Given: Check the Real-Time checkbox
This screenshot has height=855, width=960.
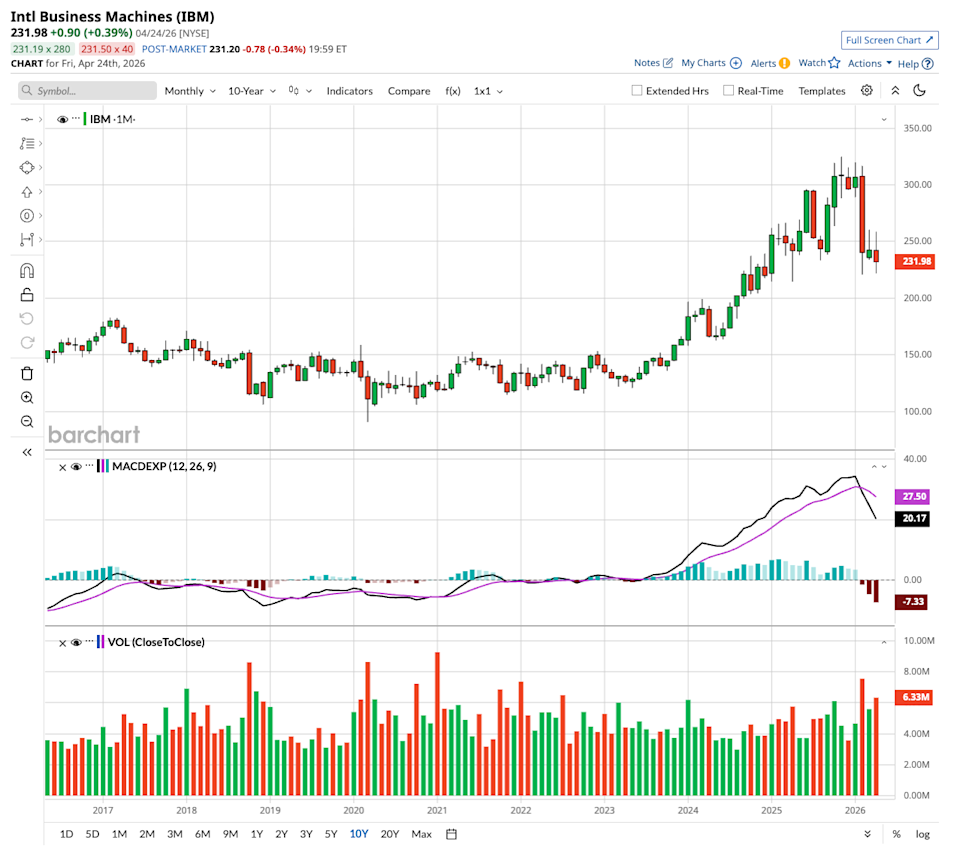Looking at the screenshot, I should tap(728, 91).
